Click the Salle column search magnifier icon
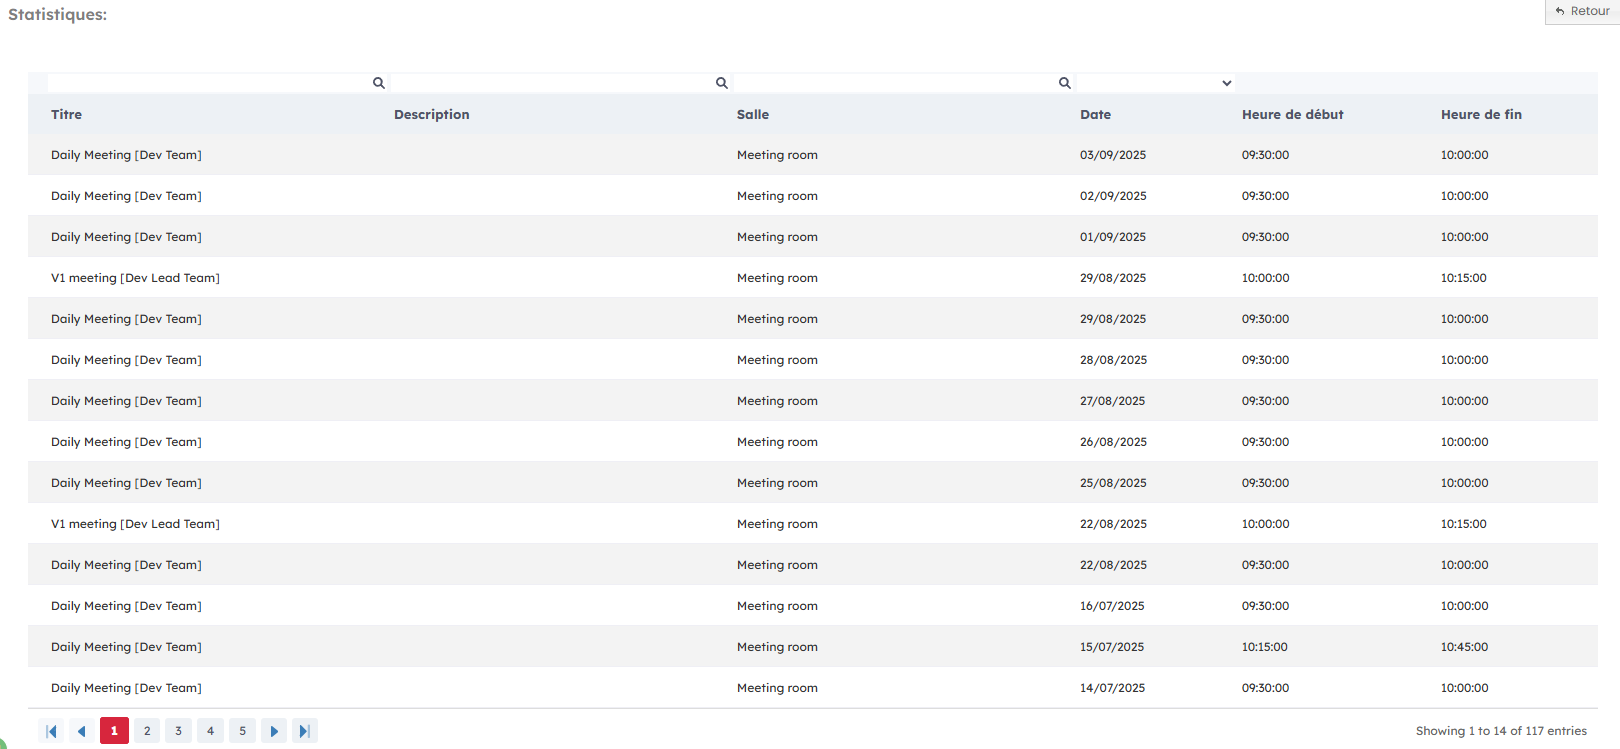1620x749 pixels. click(x=1064, y=83)
